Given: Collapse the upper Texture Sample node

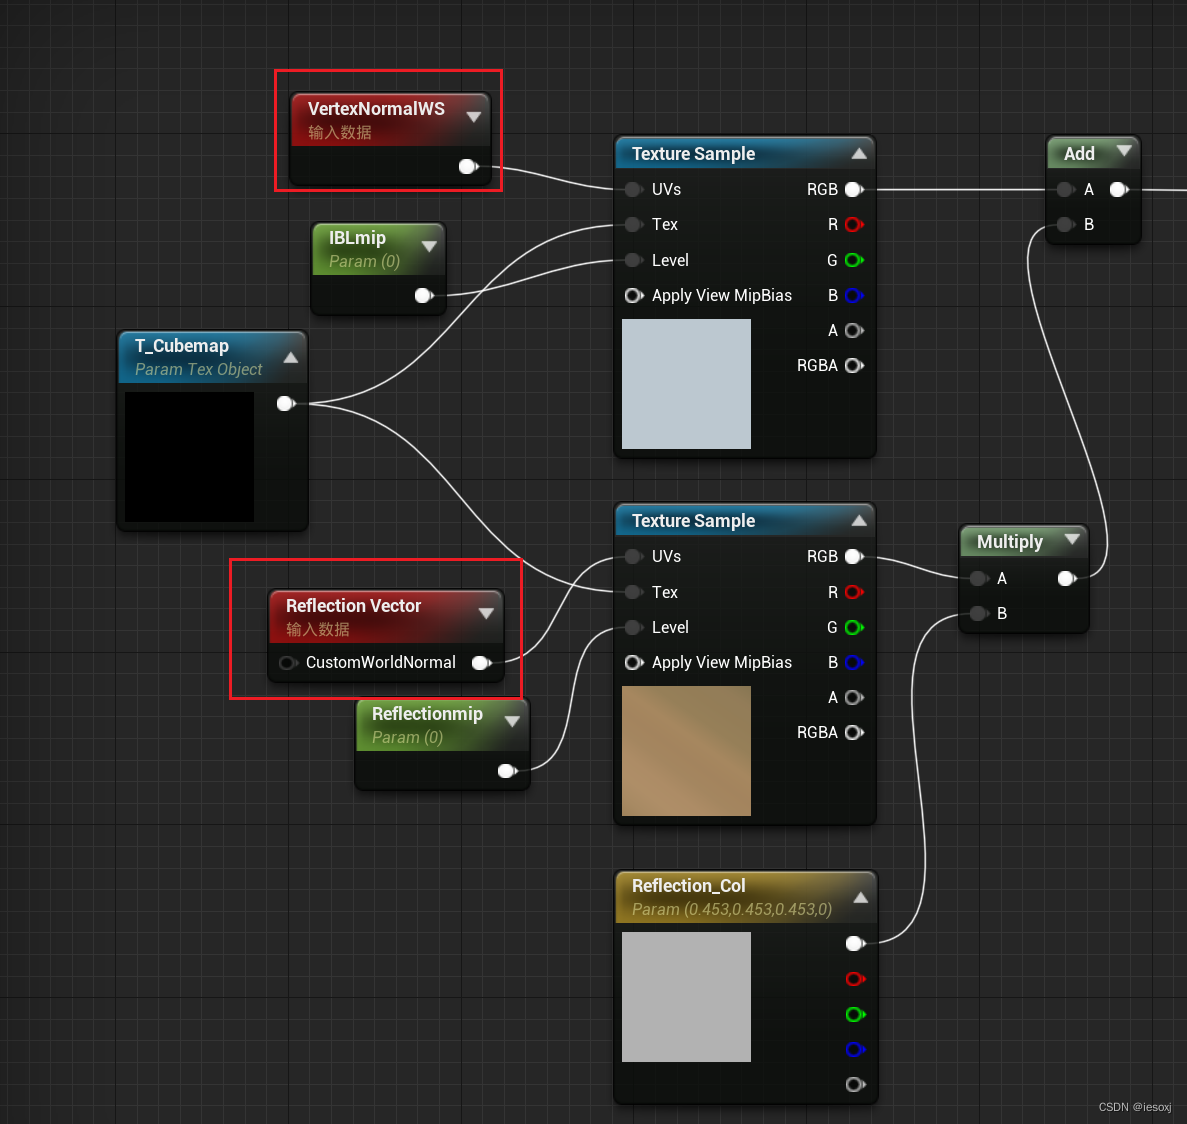Looking at the screenshot, I should click(x=859, y=153).
